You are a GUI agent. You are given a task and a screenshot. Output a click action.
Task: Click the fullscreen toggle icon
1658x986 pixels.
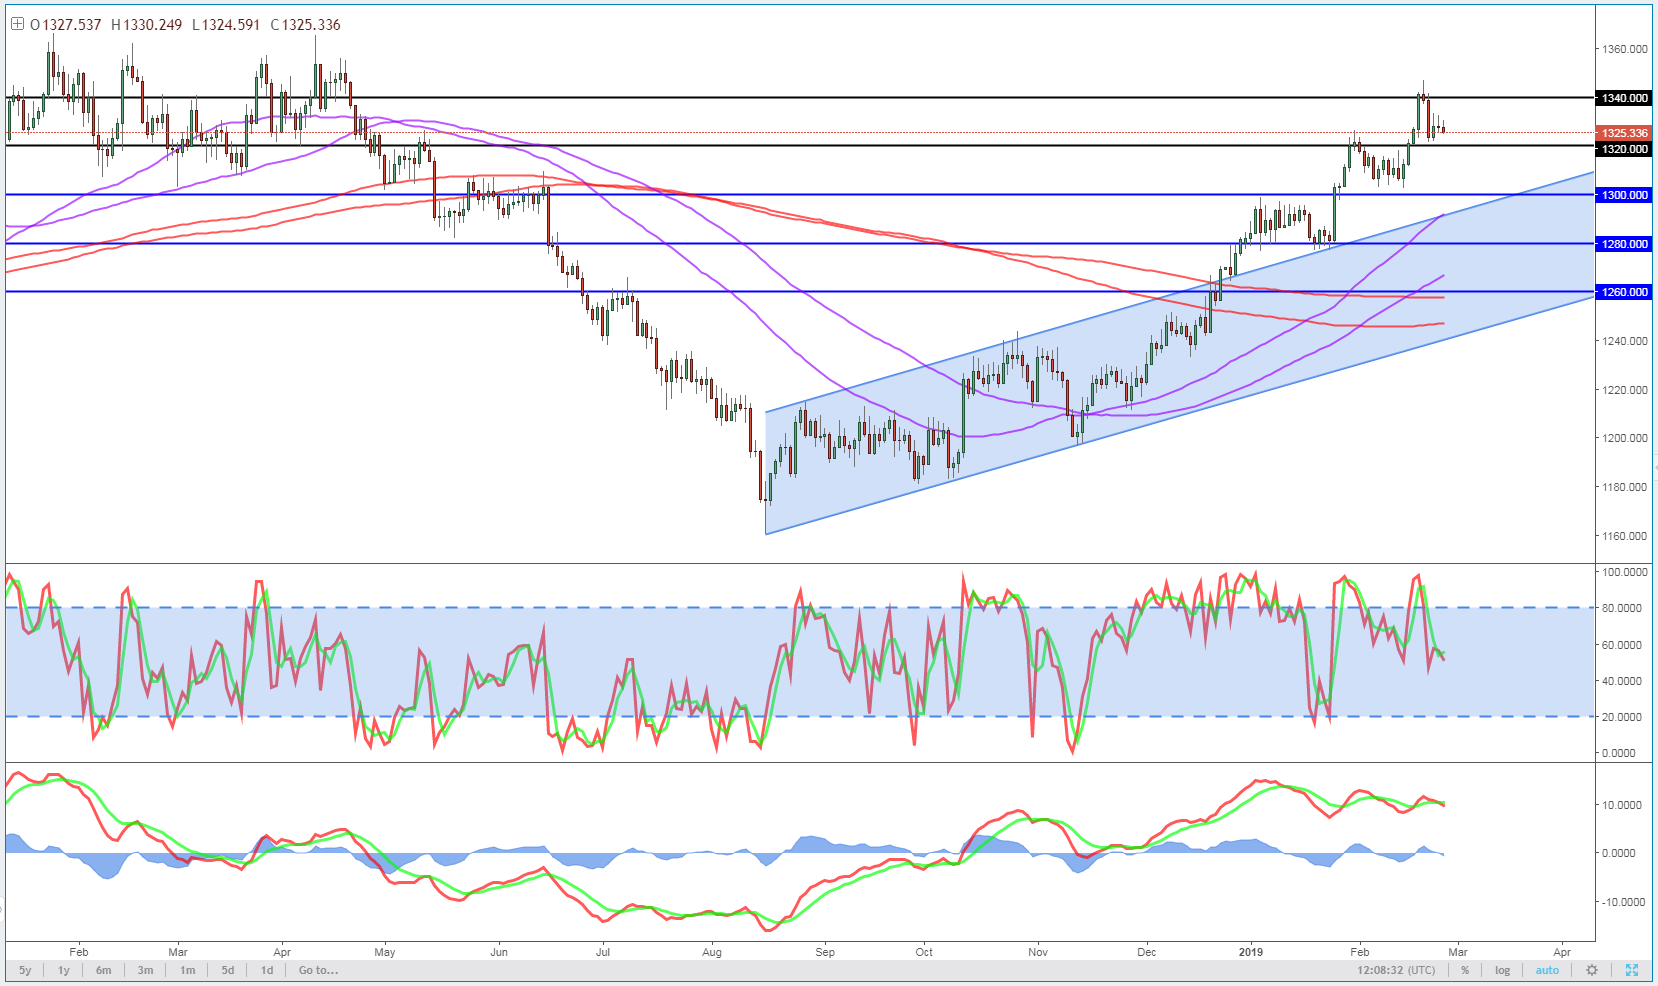pos(1632,970)
